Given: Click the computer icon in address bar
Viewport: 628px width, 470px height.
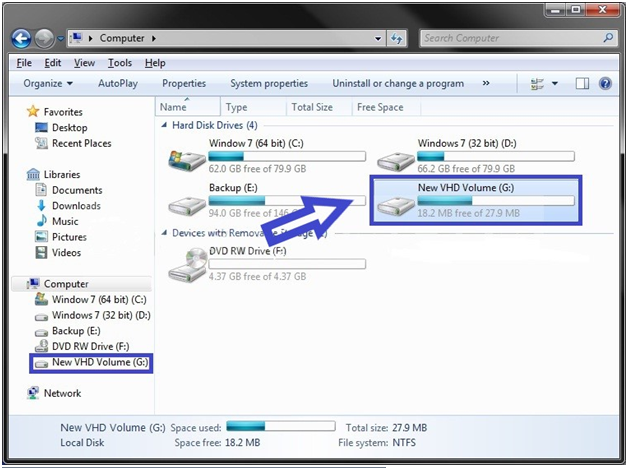Looking at the screenshot, I should (x=75, y=38).
